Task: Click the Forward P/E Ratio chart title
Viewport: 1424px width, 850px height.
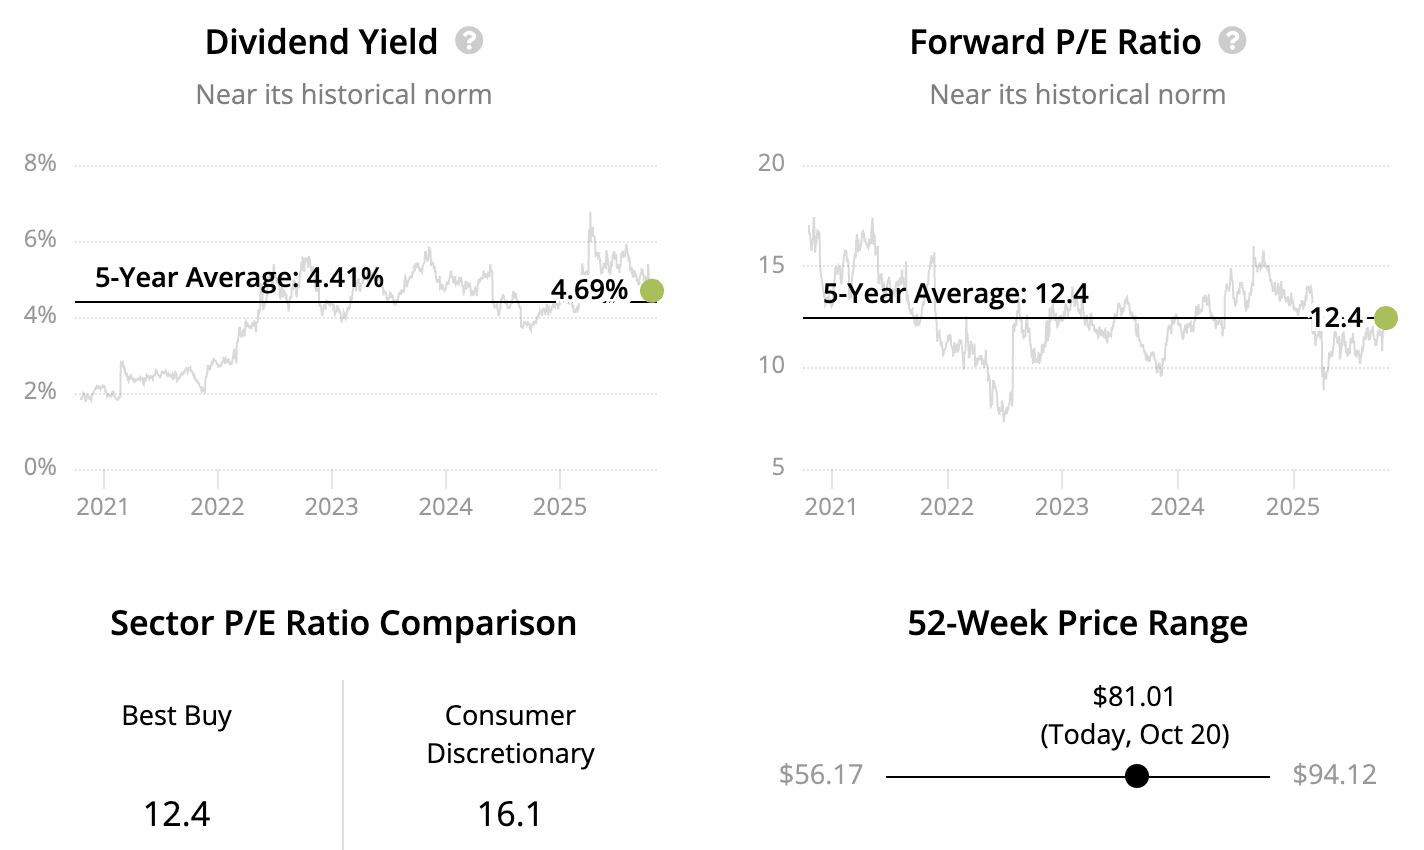Action: tap(1055, 42)
